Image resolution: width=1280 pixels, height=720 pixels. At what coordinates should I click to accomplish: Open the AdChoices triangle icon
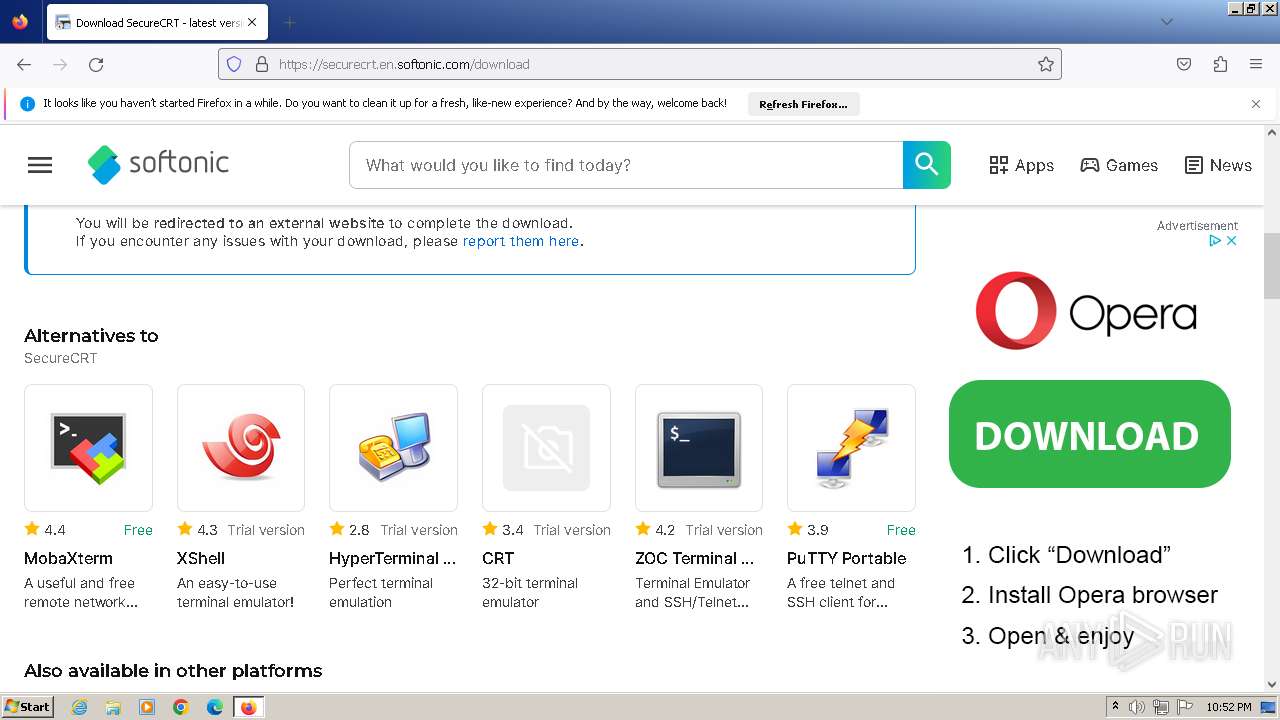tap(1216, 240)
